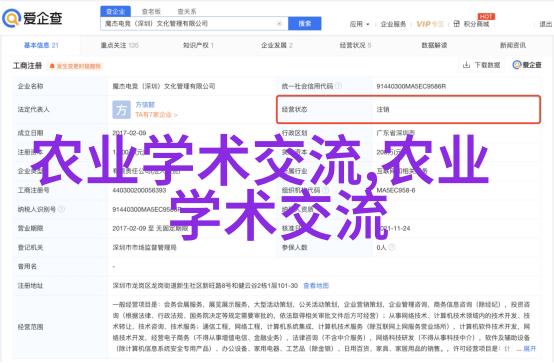Open TA有7家企业 link
This screenshot has height=363, width=554.
point(156,115)
